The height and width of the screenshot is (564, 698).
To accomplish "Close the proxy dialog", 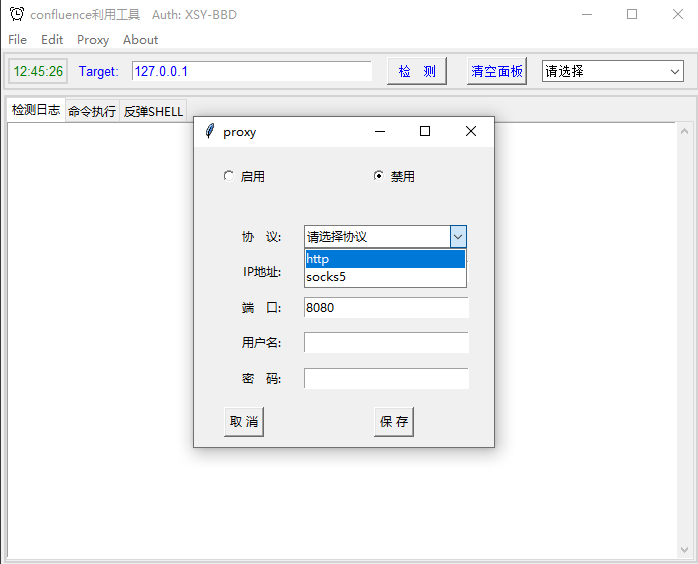I will pyautogui.click(x=471, y=131).
